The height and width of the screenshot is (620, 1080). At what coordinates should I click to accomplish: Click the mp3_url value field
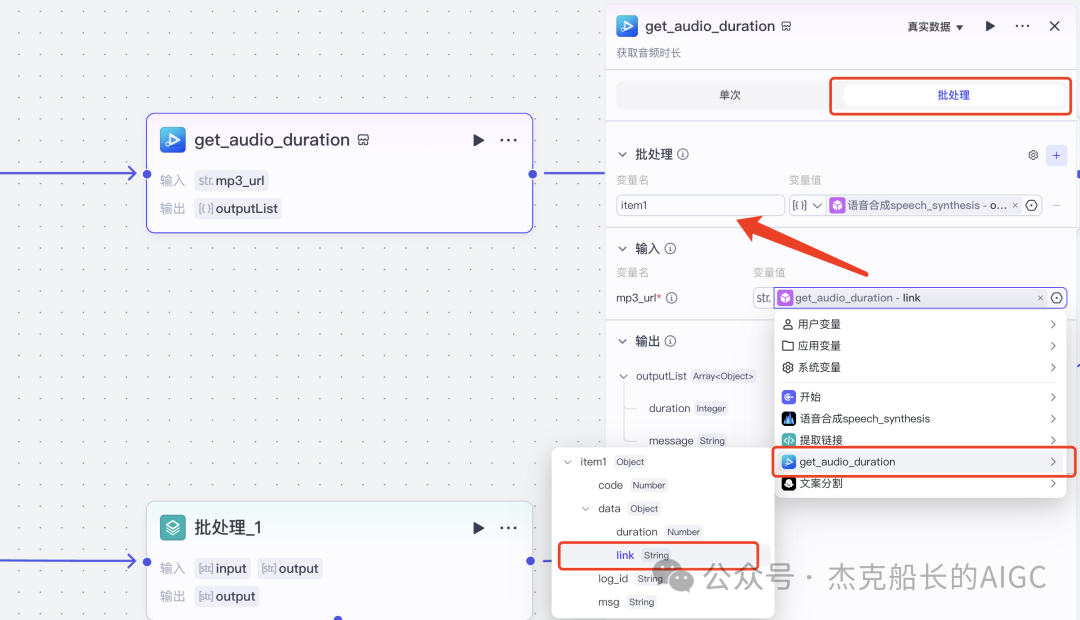click(x=909, y=298)
